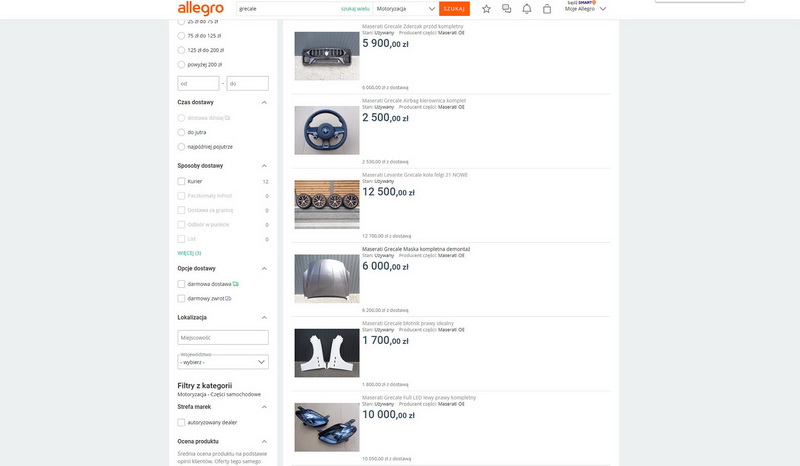Open the Województwo dropdown
Viewport: 800px width, 466px height.
pos(223,362)
